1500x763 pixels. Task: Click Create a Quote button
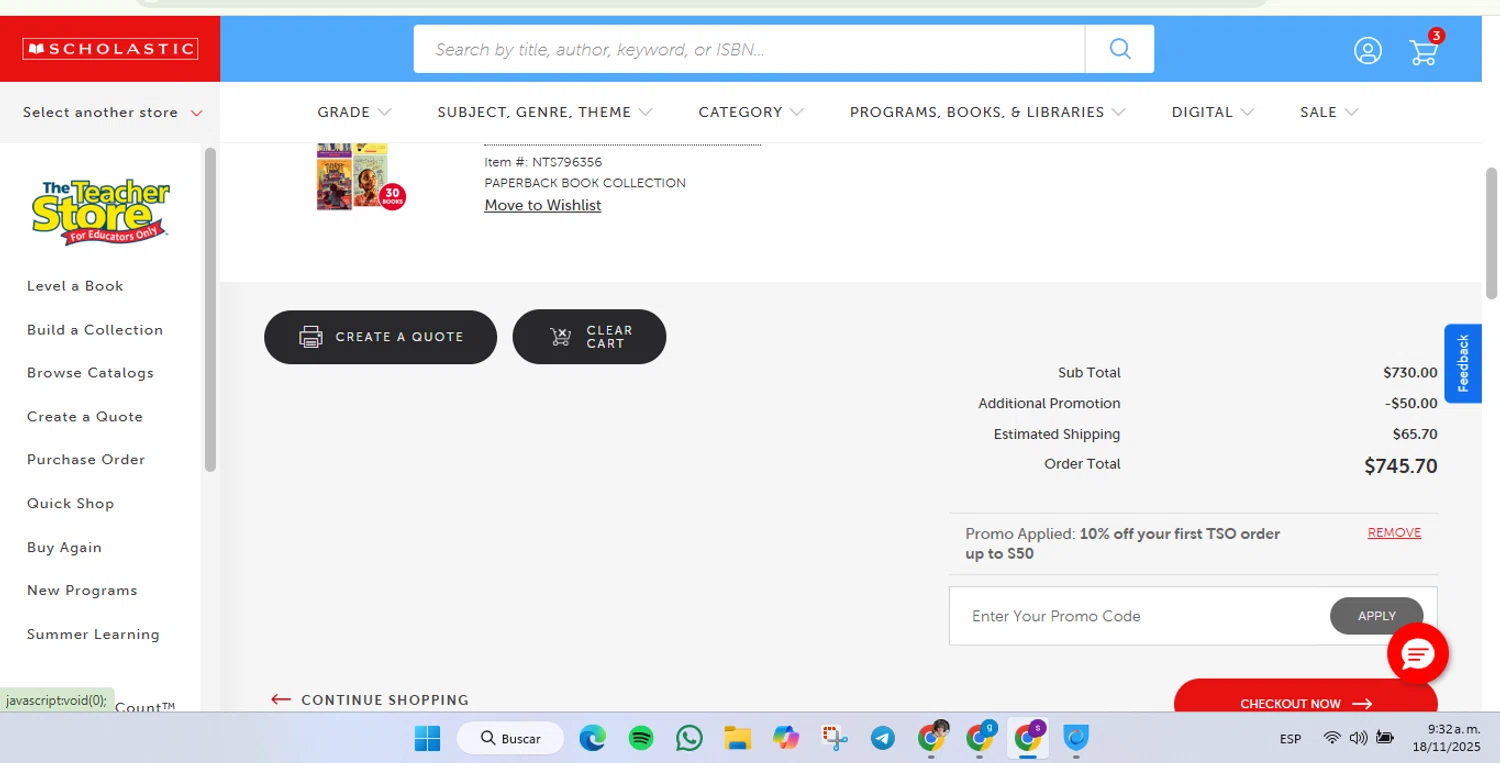[380, 337]
